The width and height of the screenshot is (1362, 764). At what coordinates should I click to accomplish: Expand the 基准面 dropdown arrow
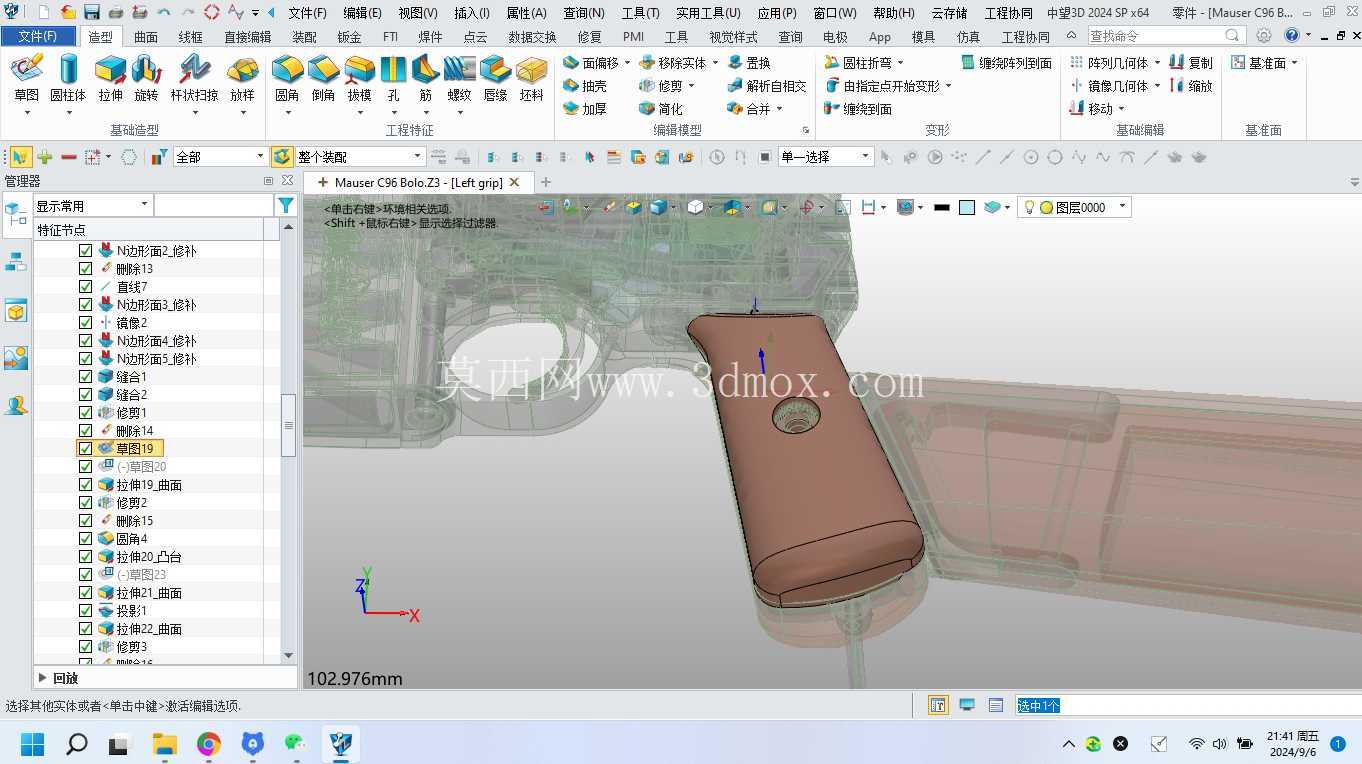pyautogui.click(x=1294, y=63)
